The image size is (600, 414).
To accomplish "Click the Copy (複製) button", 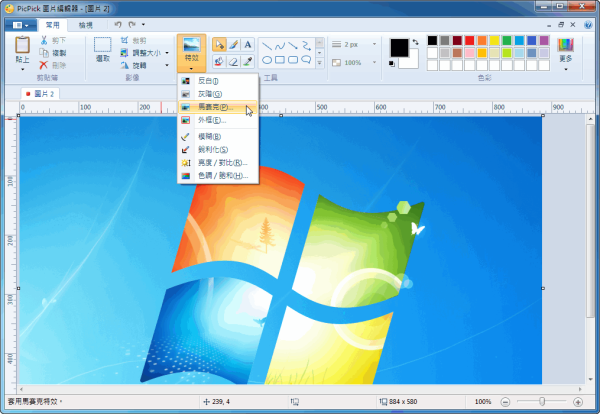I will (x=53, y=53).
